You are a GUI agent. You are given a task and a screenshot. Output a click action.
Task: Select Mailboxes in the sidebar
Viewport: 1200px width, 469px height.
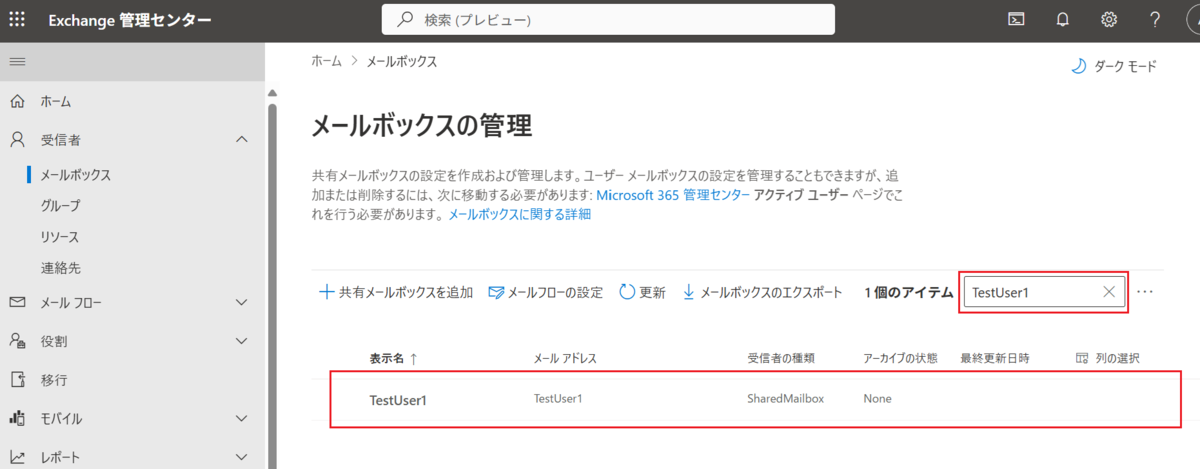pos(75,175)
